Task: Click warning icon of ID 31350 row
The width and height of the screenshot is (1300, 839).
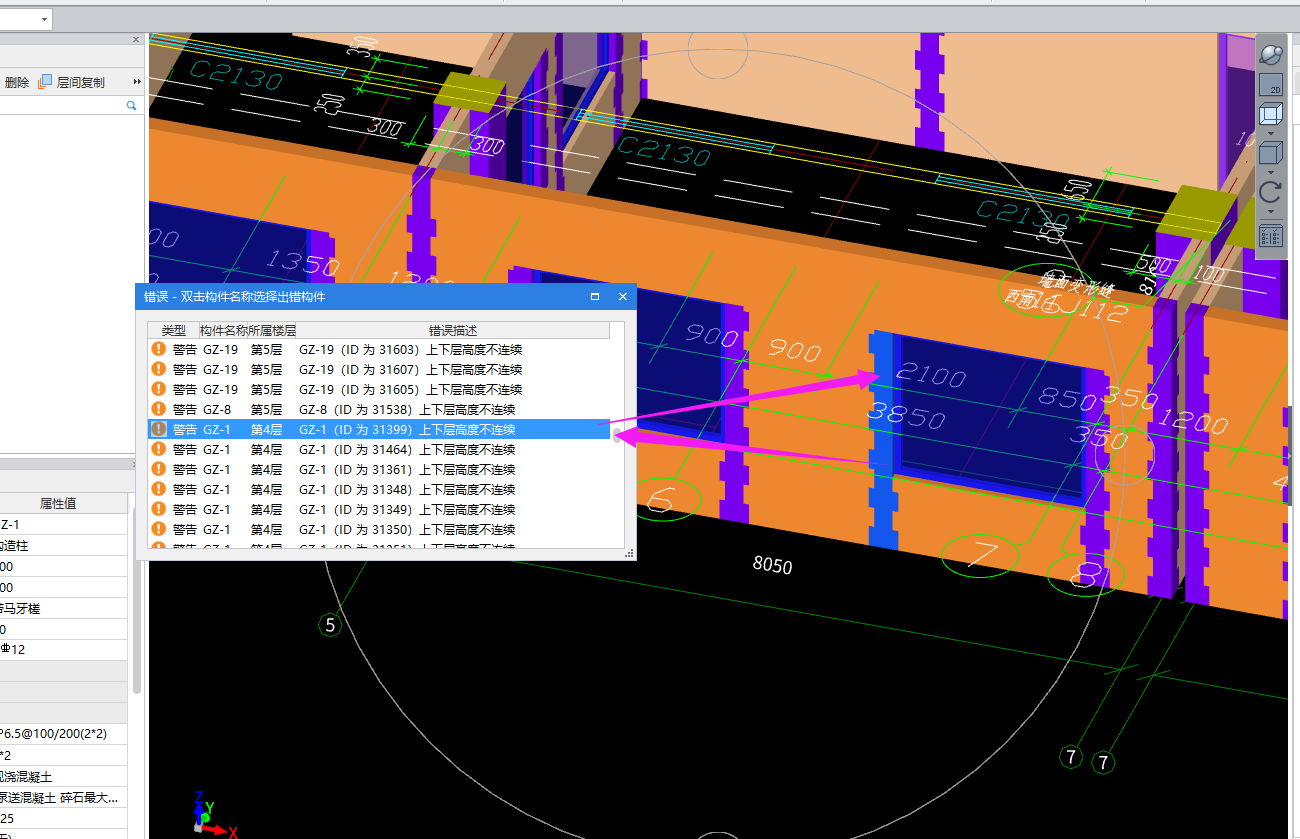Action: coord(158,530)
